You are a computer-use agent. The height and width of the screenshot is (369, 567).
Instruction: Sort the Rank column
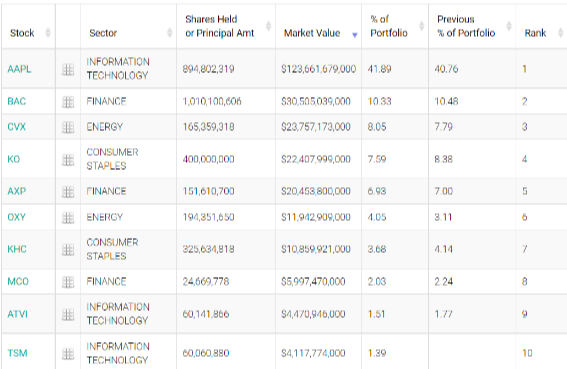[x=561, y=33]
